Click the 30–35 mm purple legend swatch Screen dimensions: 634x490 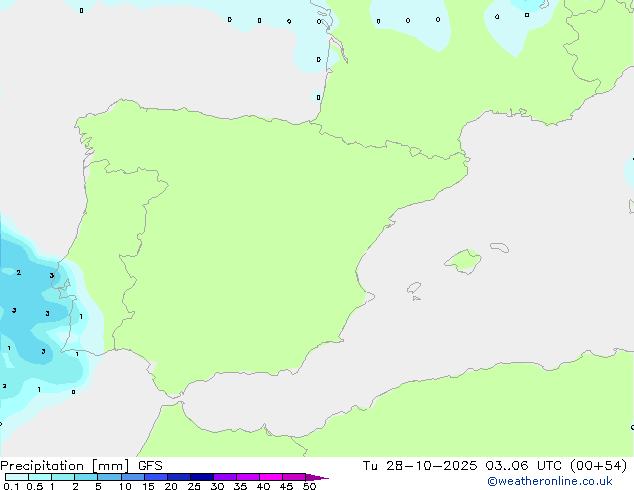pos(225,477)
